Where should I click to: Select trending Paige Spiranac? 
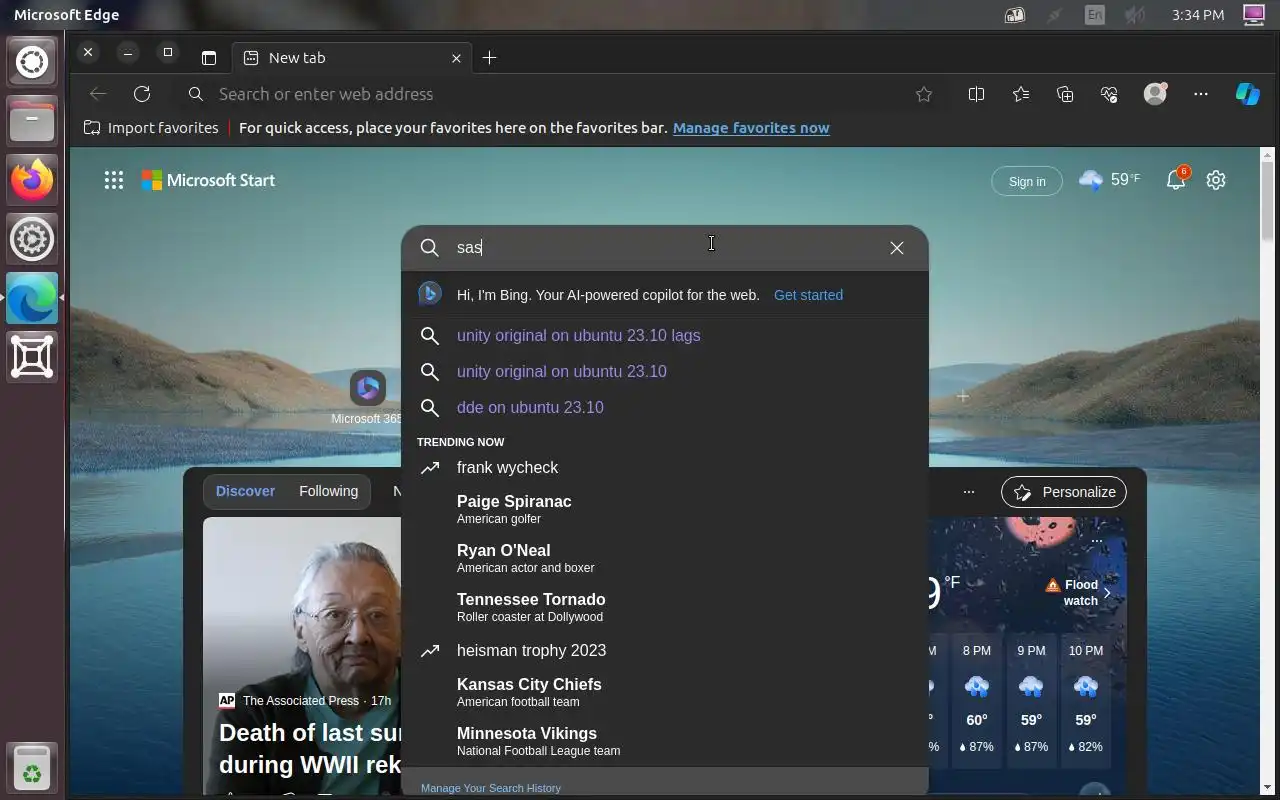[665, 509]
